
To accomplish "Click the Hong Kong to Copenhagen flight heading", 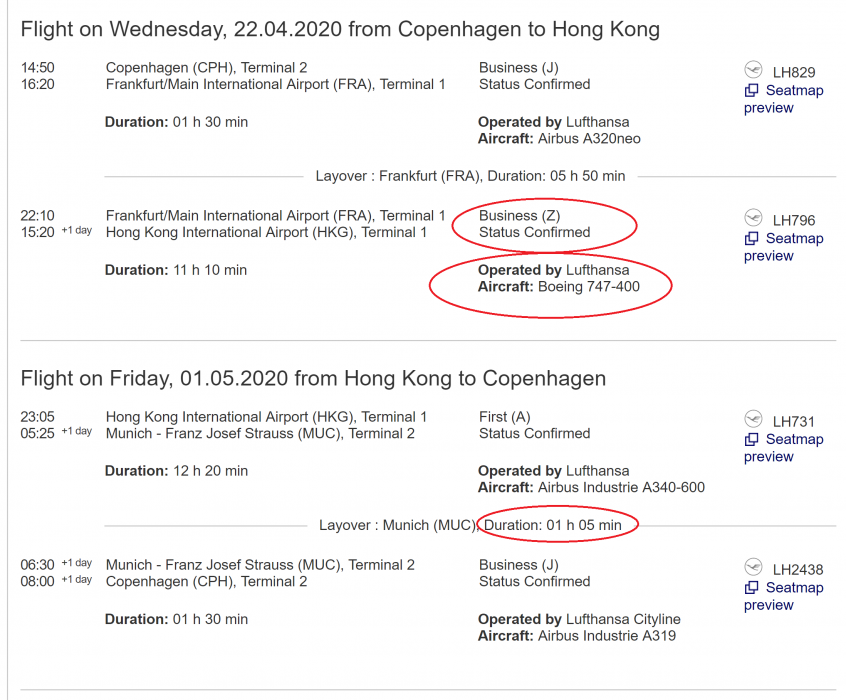I will point(313,379).
